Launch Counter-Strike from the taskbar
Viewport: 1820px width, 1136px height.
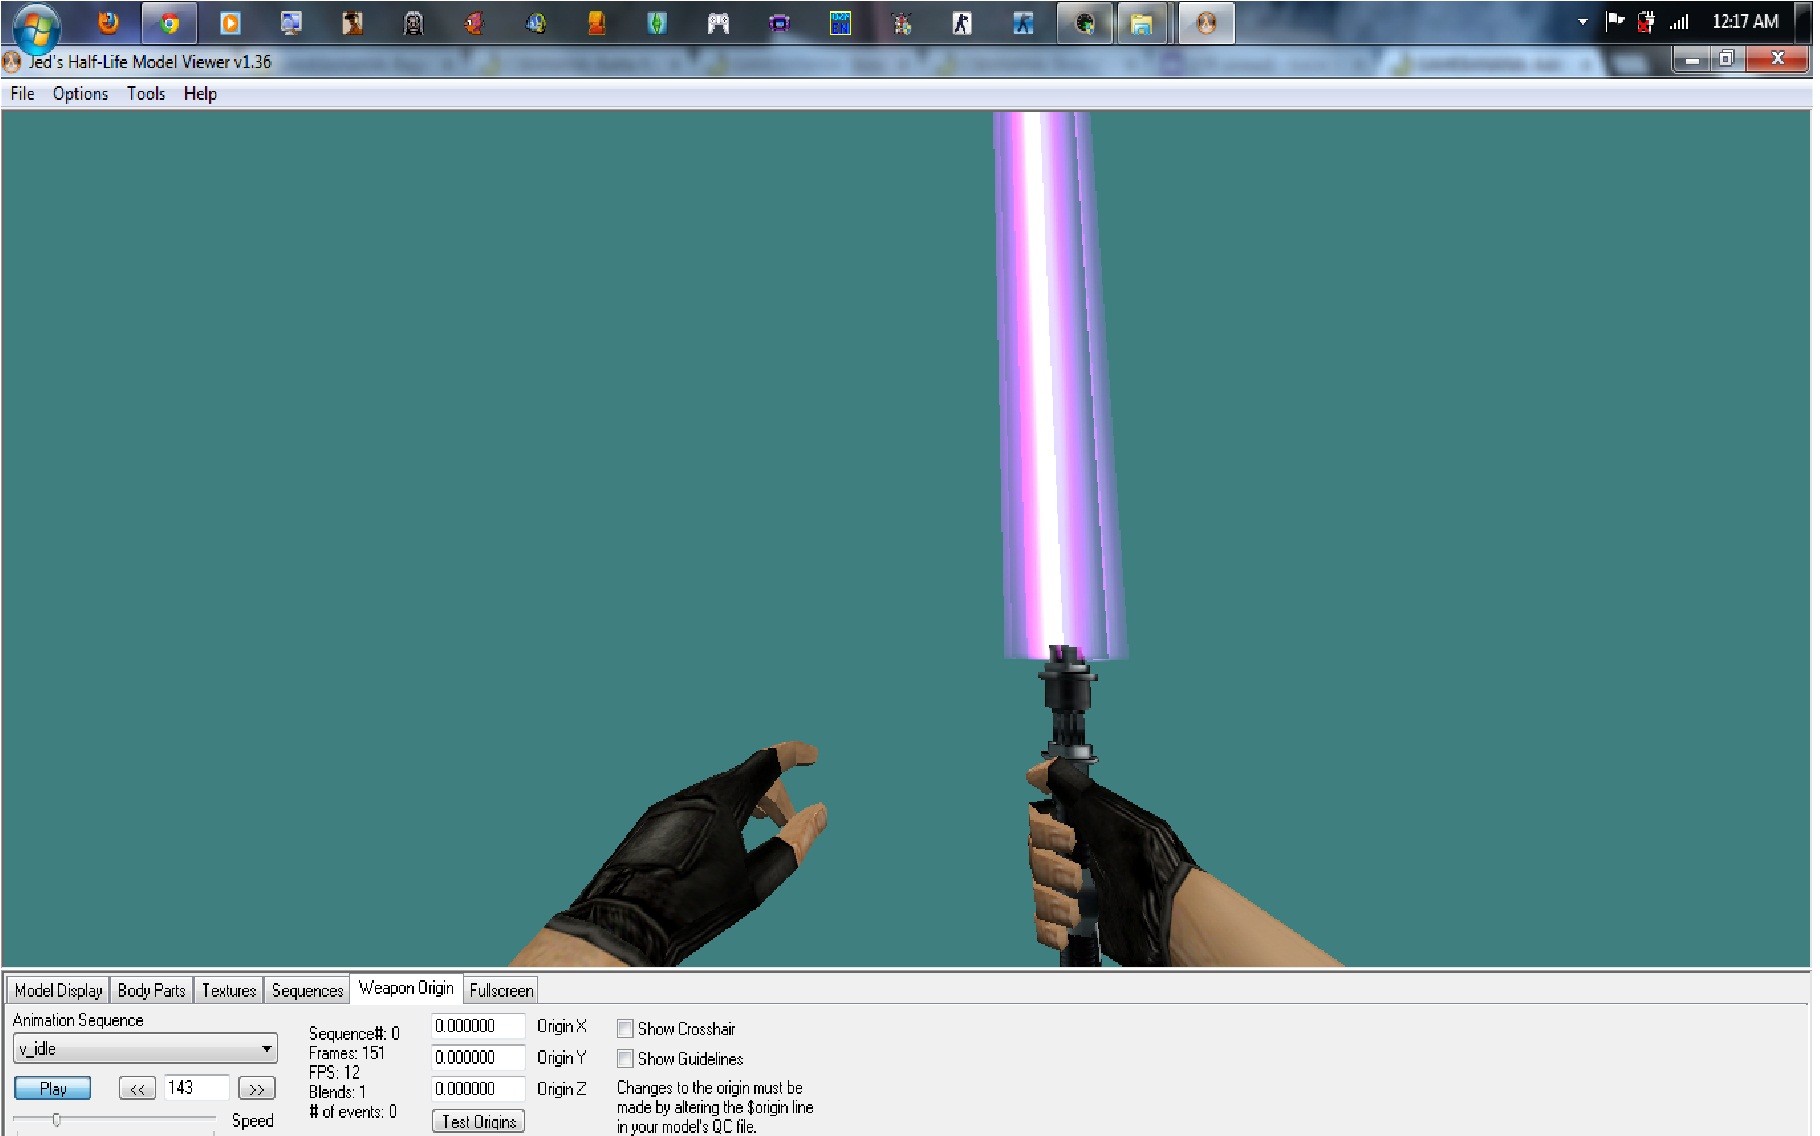962,23
